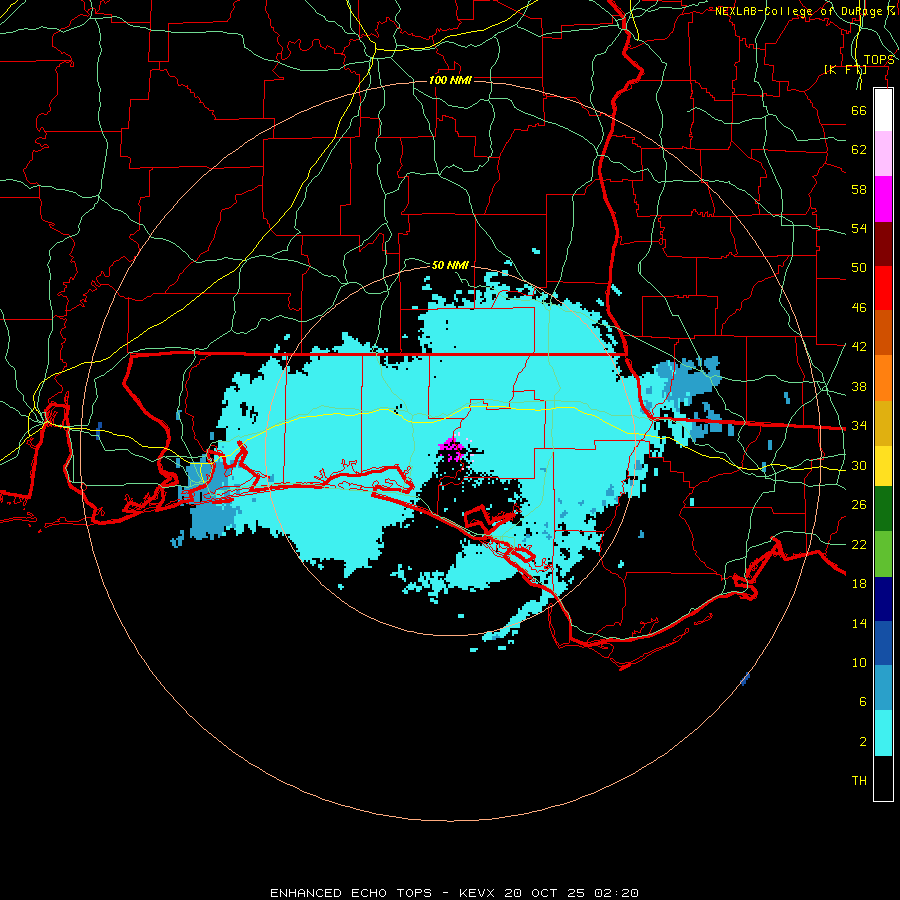Click the '2' legend value
Image resolution: width=900 pixels, height=900 pixels.
coord(862,742)
